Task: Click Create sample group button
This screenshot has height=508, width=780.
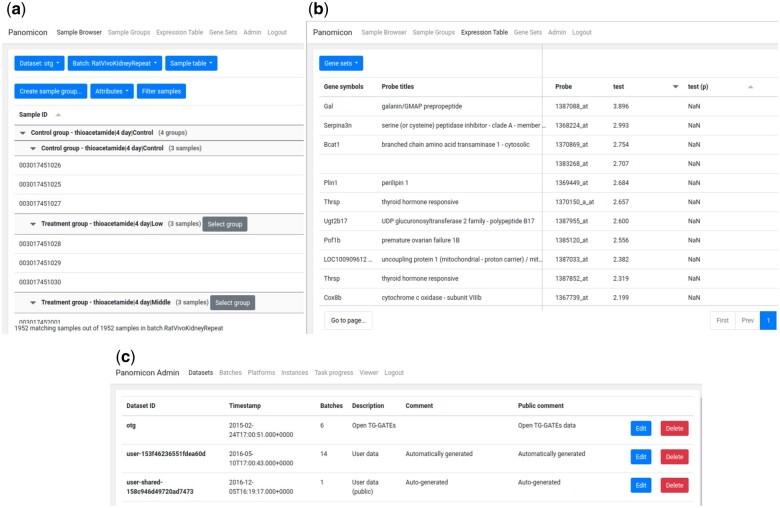Action: point(51,91)
